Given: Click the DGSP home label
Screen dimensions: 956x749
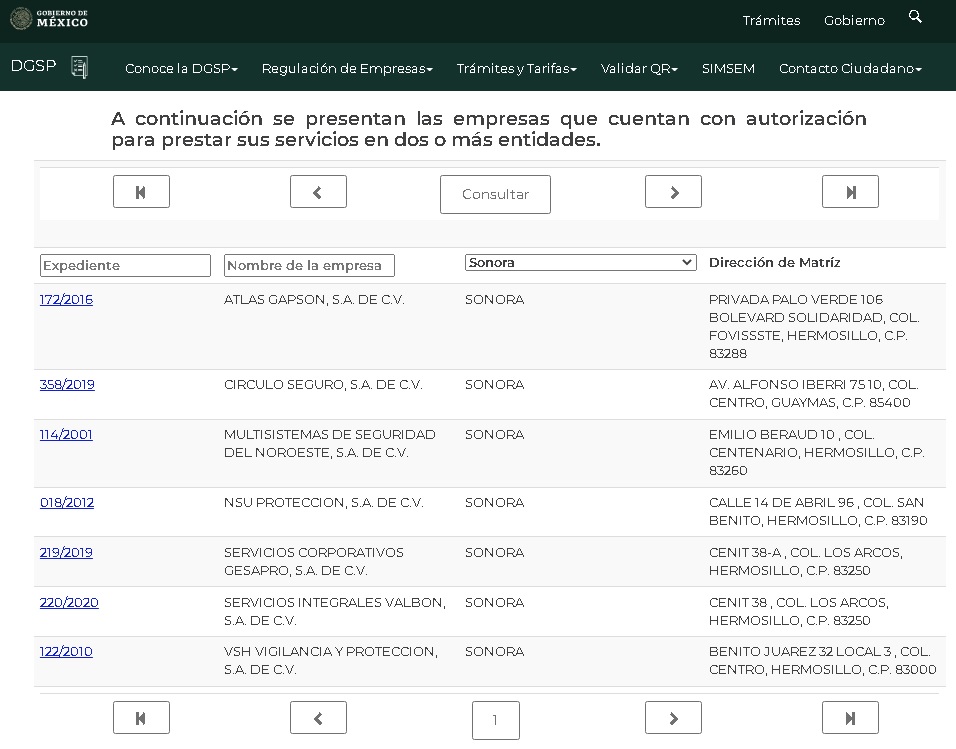Looking at the screenshot, I should (34, 66).
